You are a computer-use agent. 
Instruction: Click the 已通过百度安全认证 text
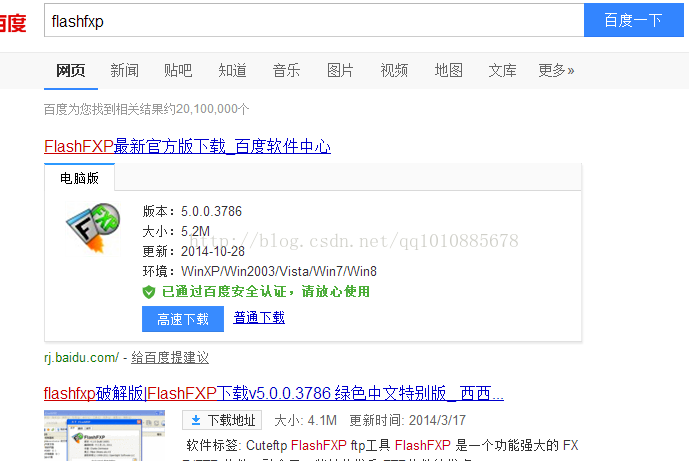(266, 291)
